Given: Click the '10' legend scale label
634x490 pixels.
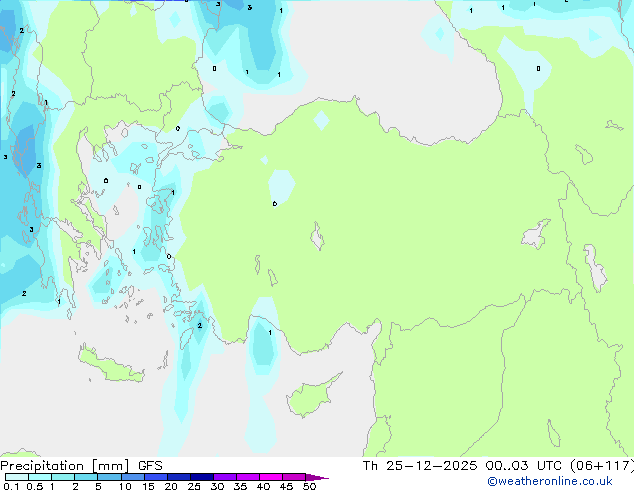Looking at the screenshot, I should coord(125,486).
